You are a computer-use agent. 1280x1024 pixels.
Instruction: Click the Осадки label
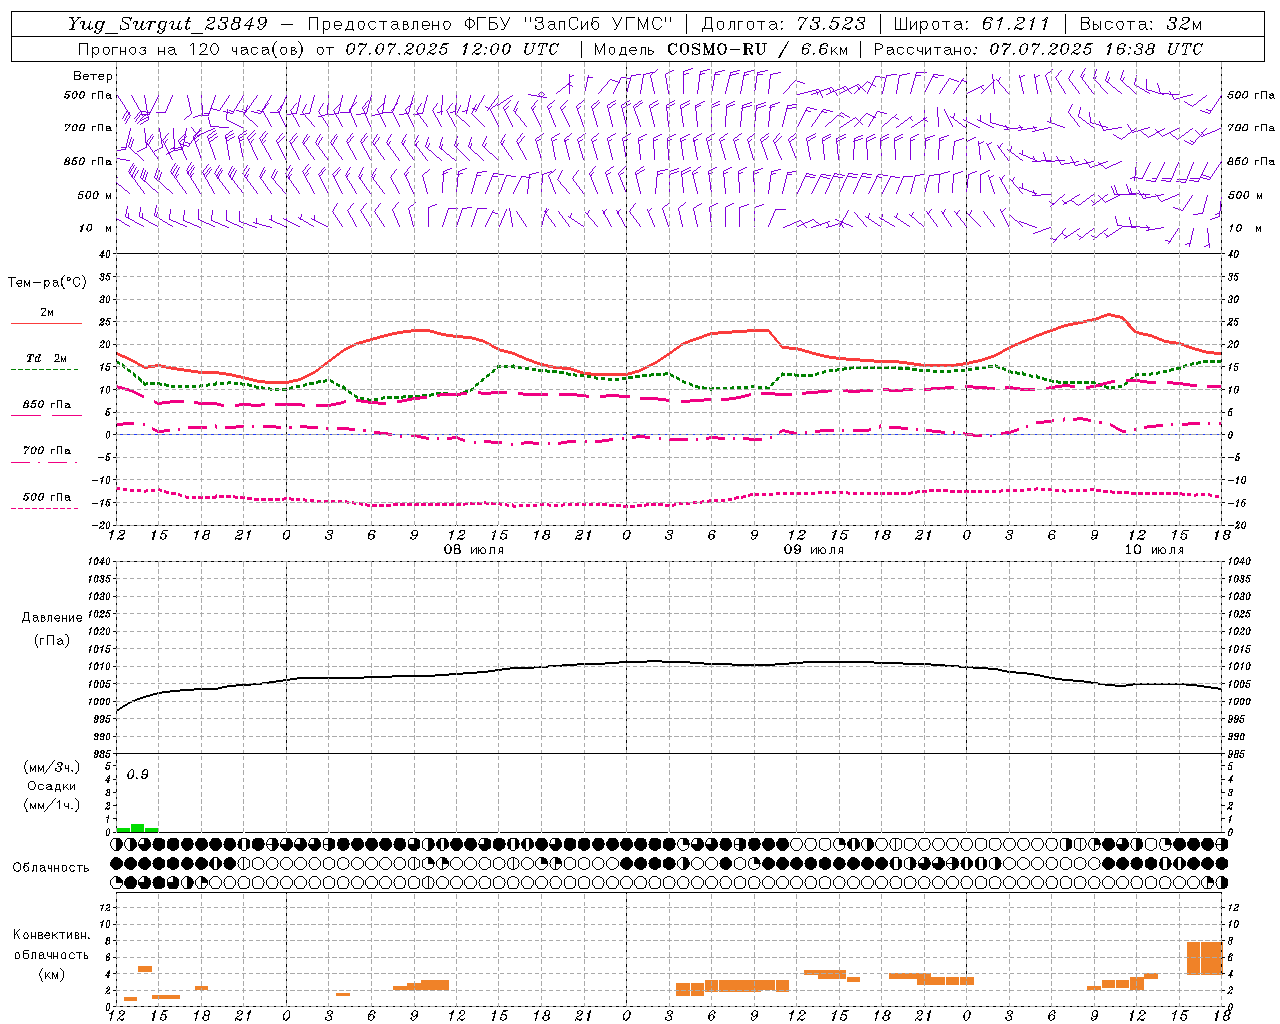pyautogui.click(x=51, y=786)
